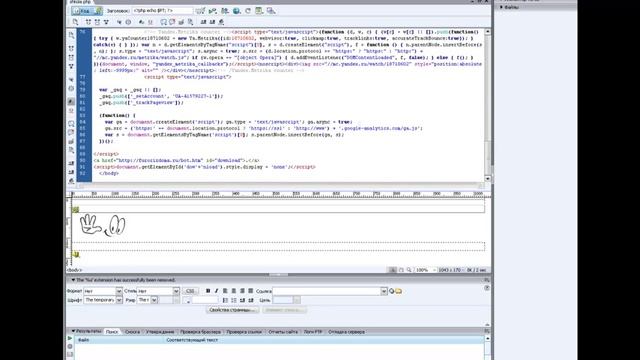Select the Утверждение results tab
This screenshot has height=360, width=640.
(x=160, y=332)
